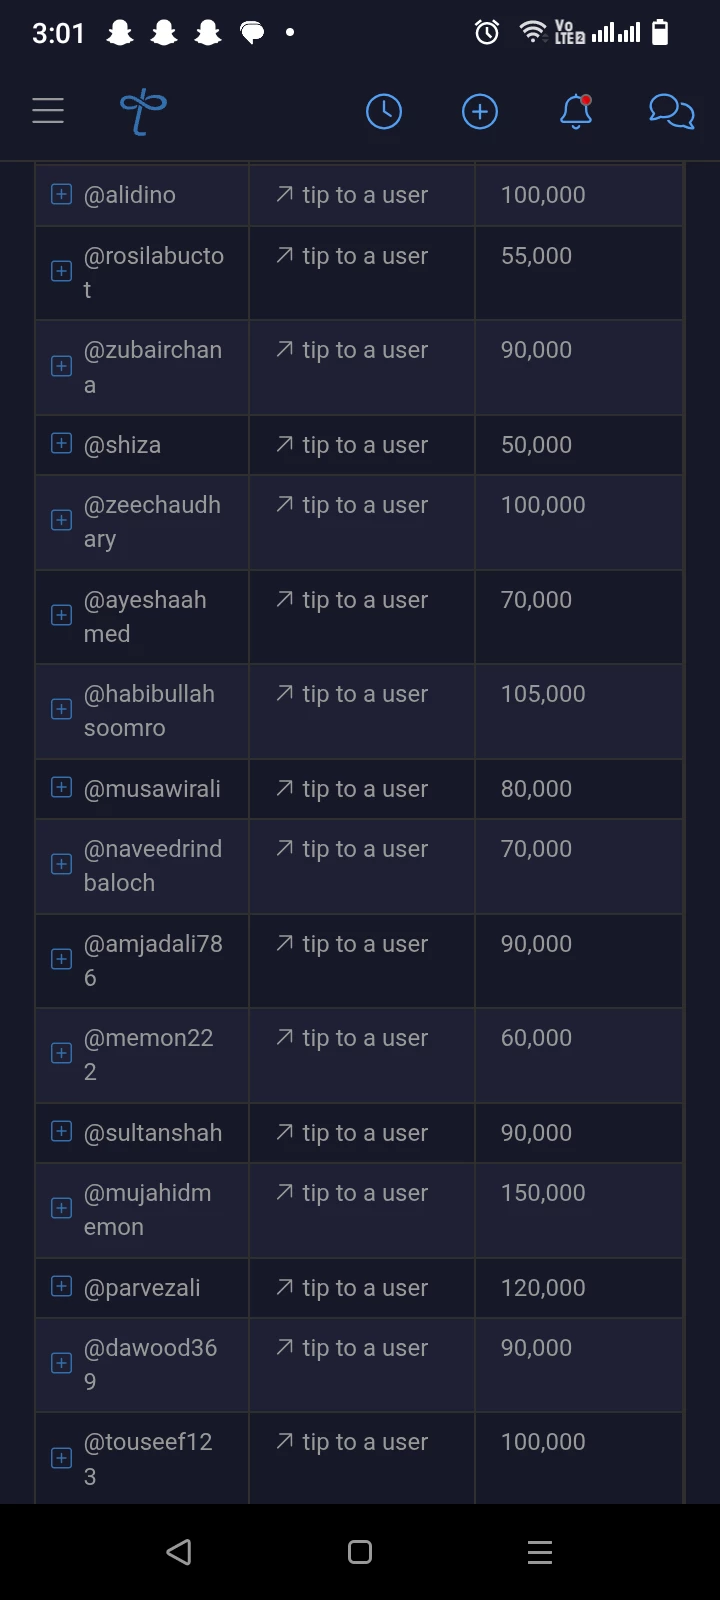Open the @mujahidmemon user link
This screenshot has height=1600, width=720.
point(147,1210)
